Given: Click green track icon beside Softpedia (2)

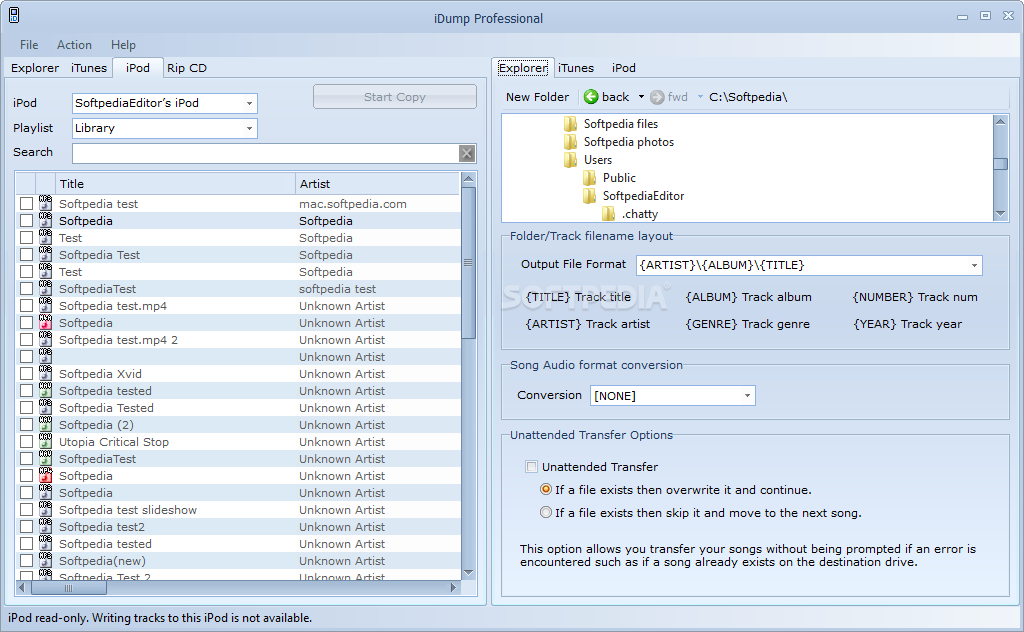Looking at the screenshot, I should pos(45,424).
